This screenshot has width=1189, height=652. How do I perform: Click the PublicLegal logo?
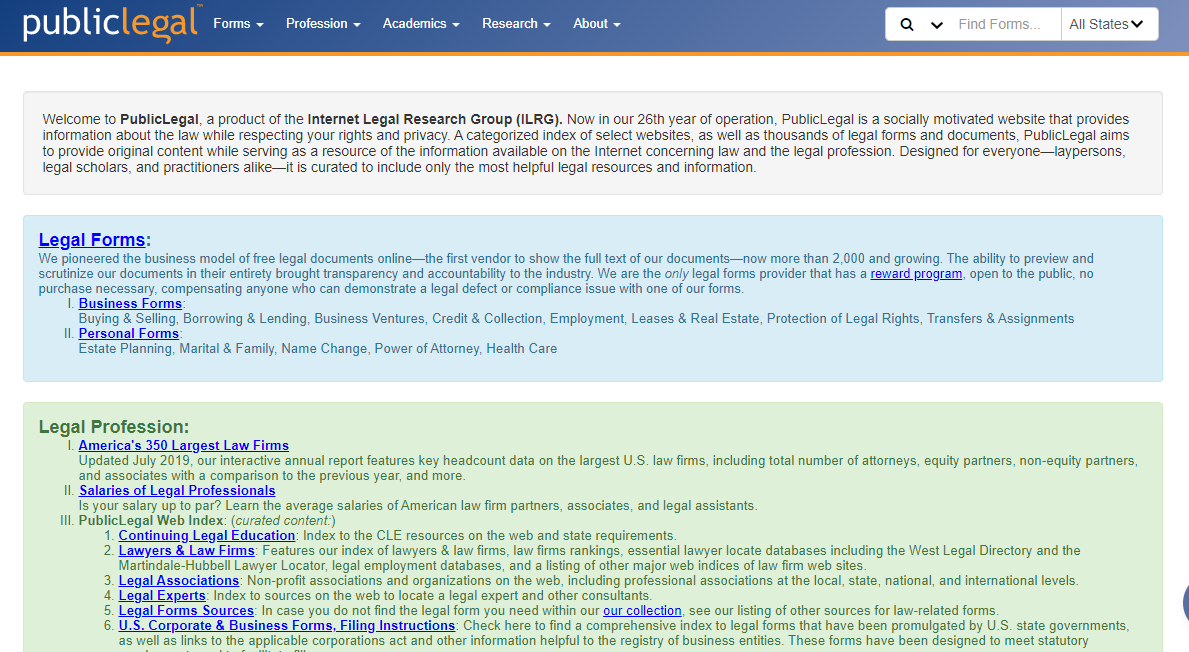coord(111,24)
